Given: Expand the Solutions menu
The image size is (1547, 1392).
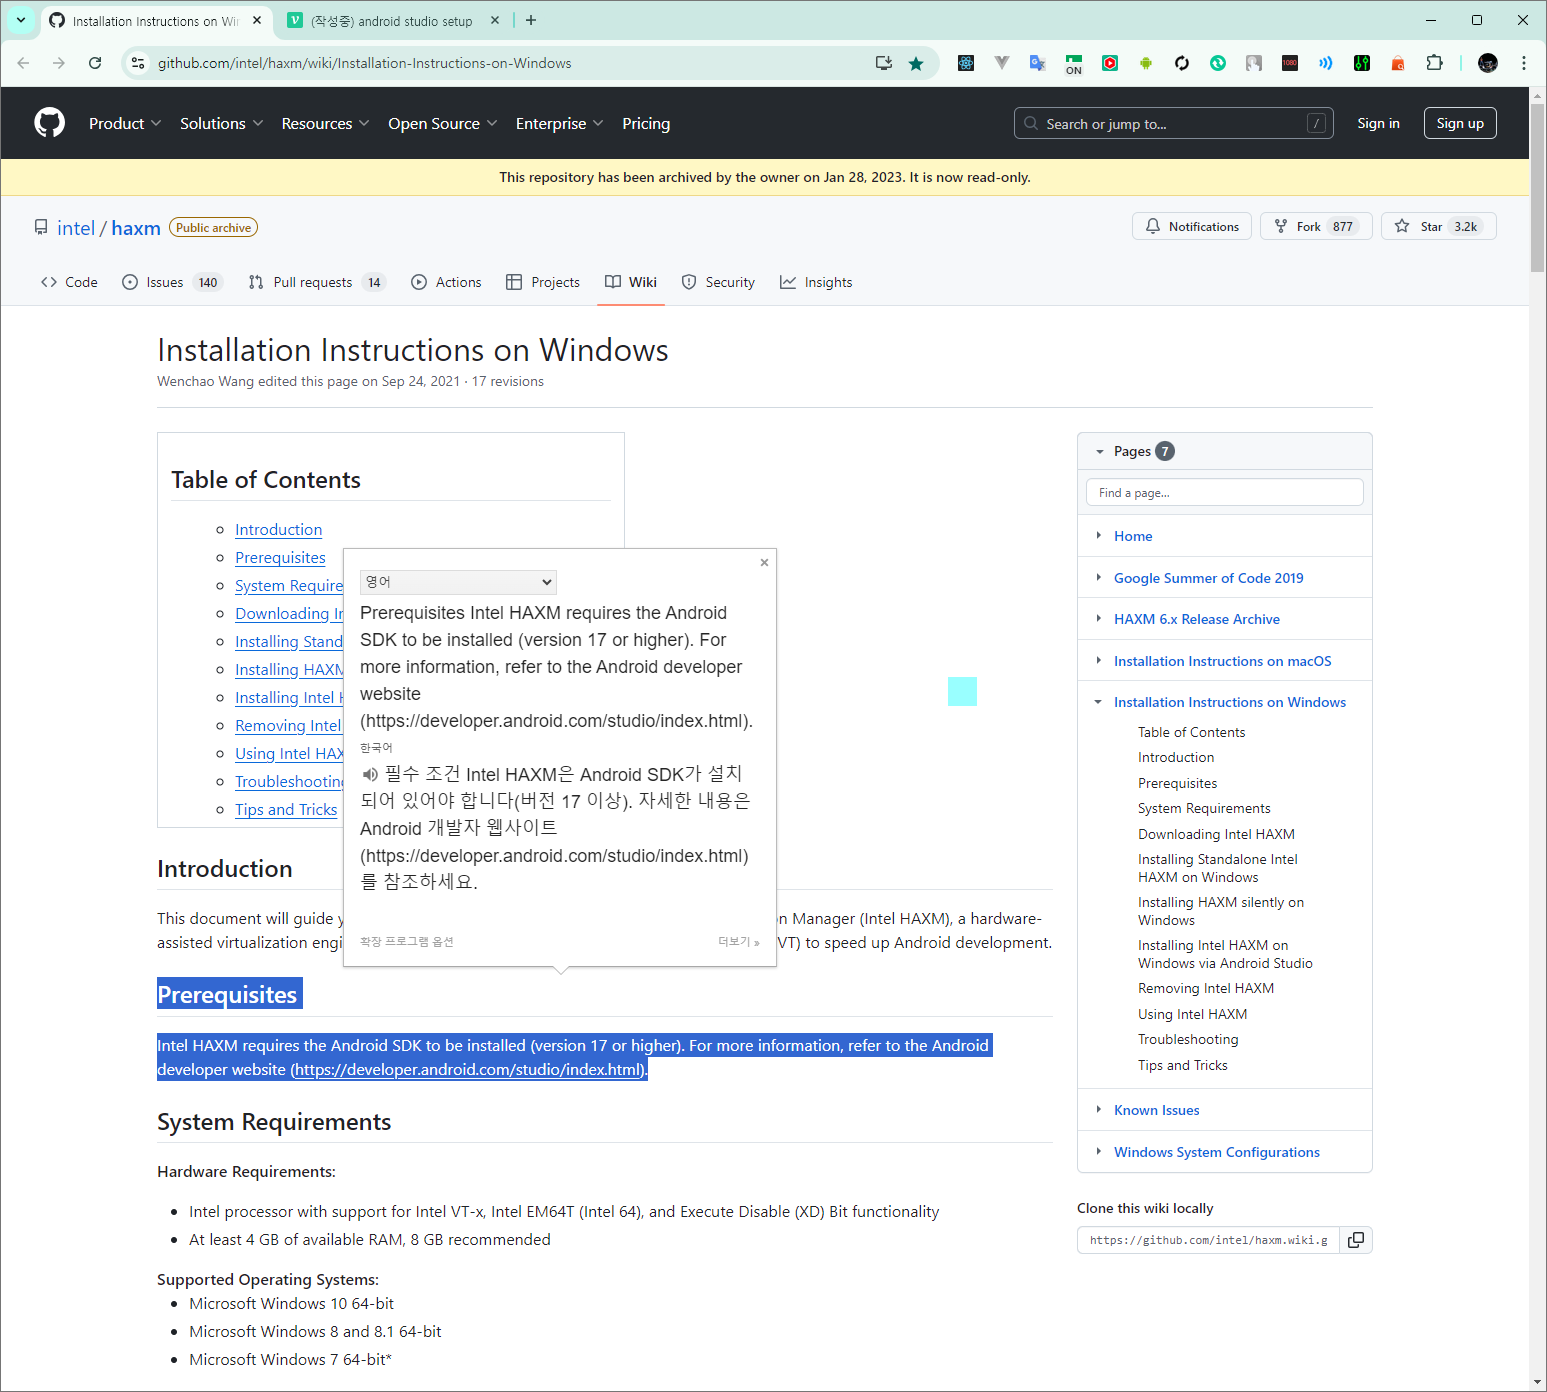Looking at the screenshot, I should [x=221, y=123].
